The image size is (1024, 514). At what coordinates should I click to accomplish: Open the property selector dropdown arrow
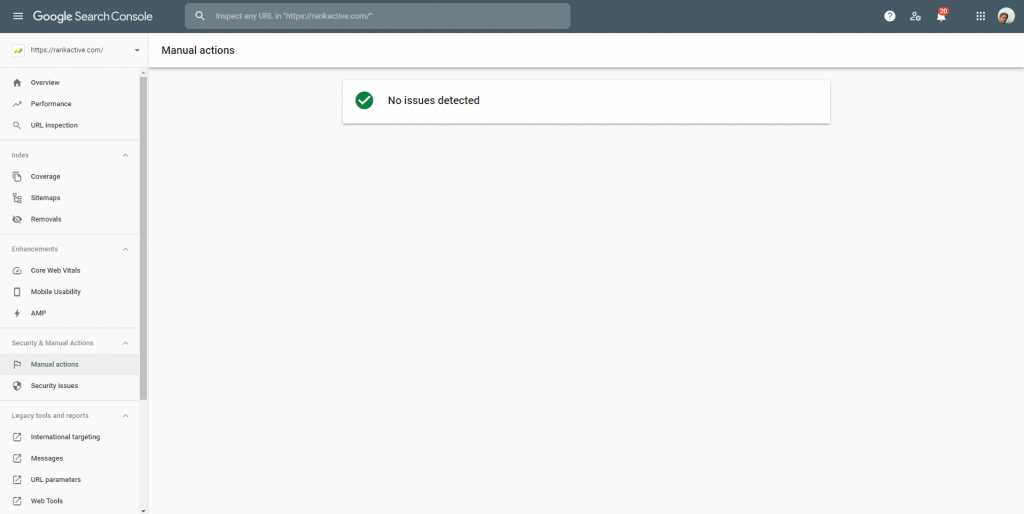[x=136, y=50]
